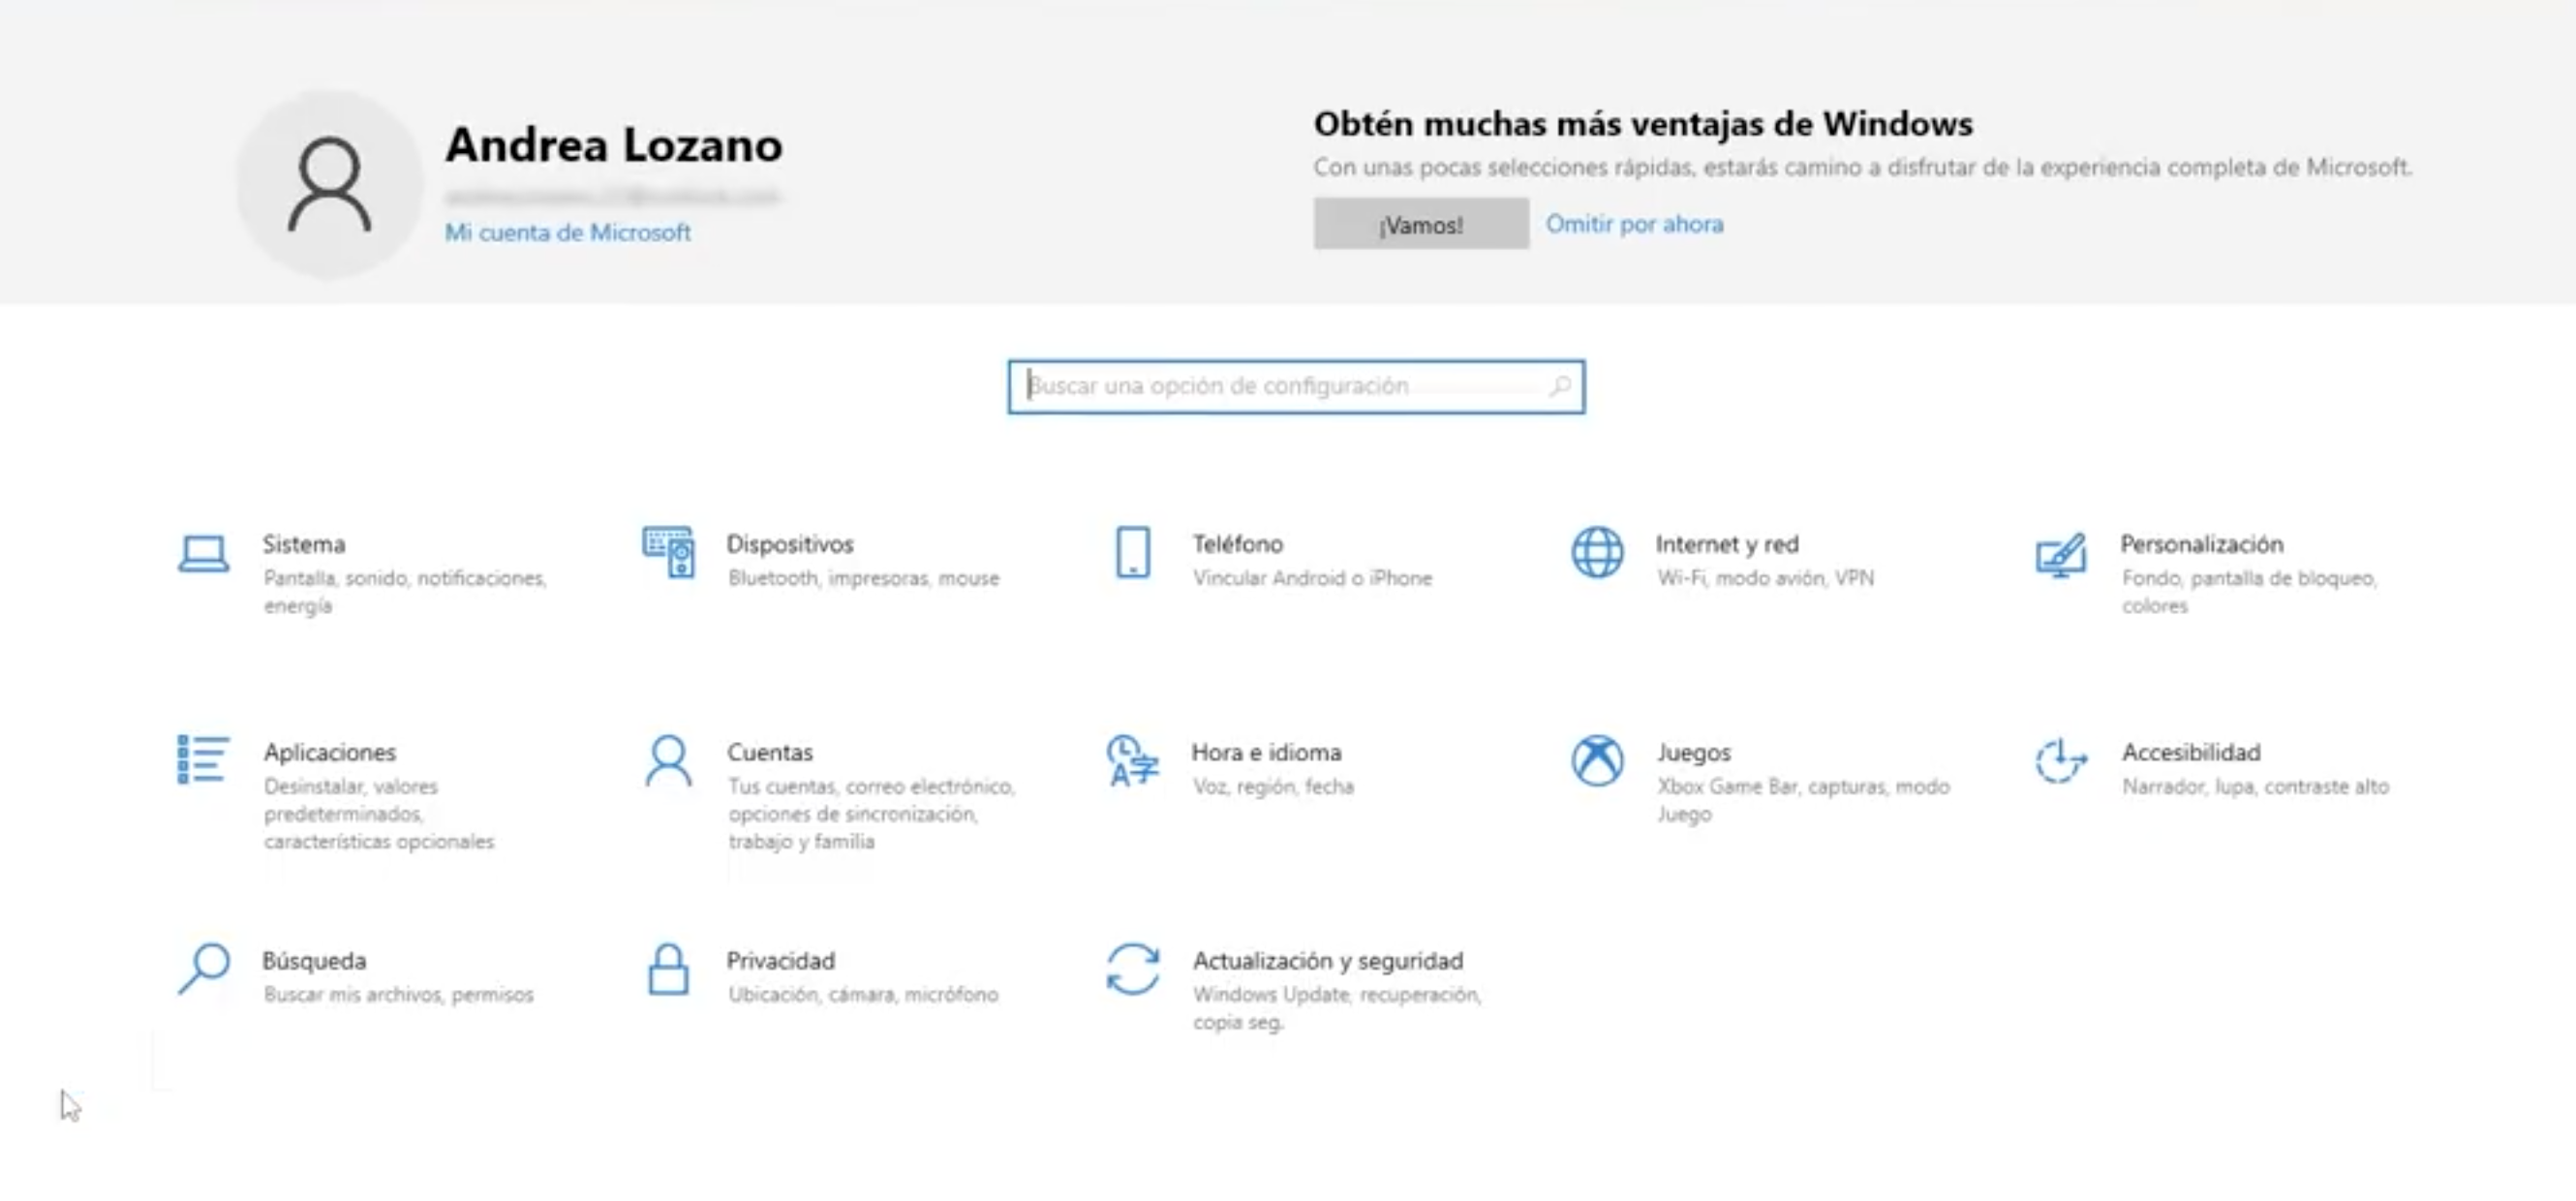The width and height of the screenshot is (2576, 1201).
Task: Select Actualización y seguridad title
Action: pos(1327,960)
